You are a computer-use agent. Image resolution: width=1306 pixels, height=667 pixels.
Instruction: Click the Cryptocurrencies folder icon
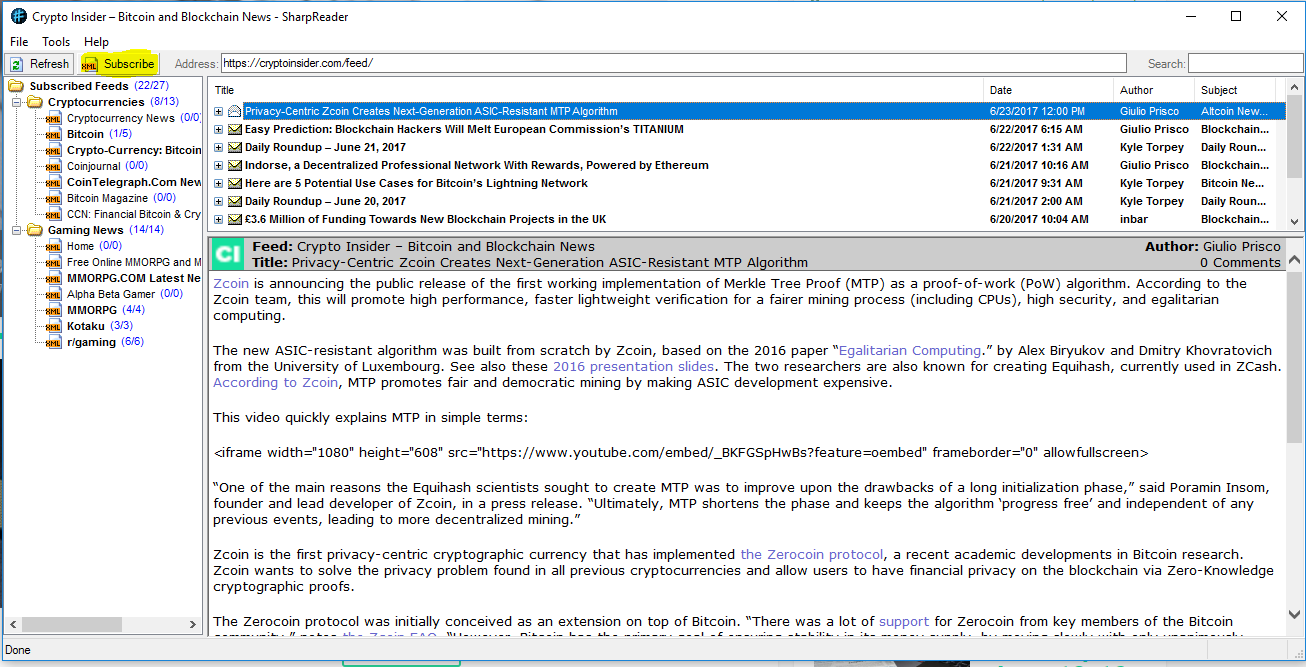[x=35, y=102]
